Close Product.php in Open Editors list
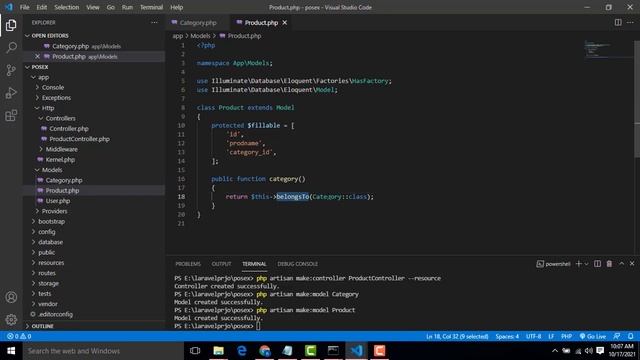The height and width of the screenshot is (360, 640). click(37, 56)
